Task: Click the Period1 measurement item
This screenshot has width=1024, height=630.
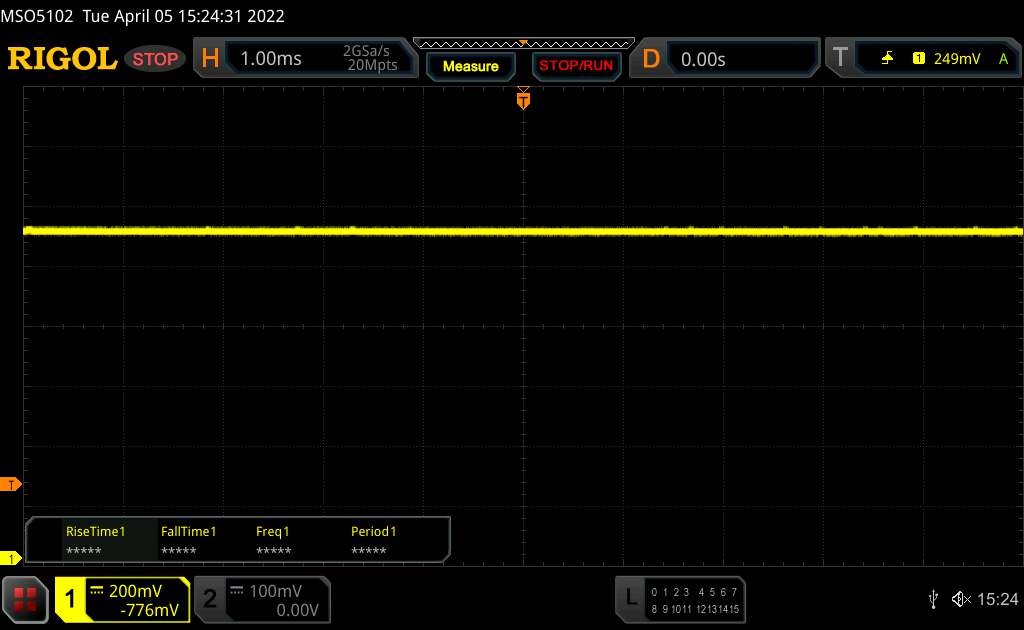Action: pos(373,540)
